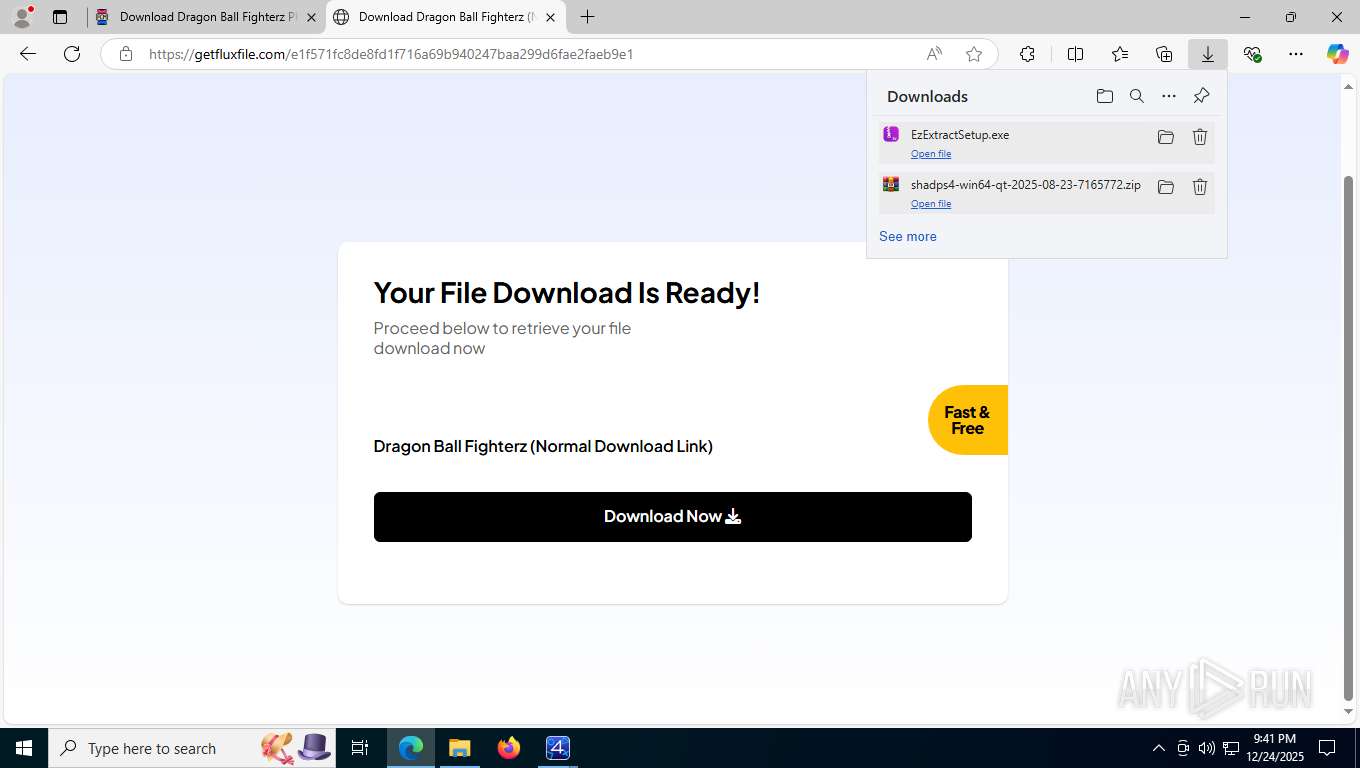1360x768 pixels.
Task: Show EzExtractSetup.exe in folder
Action: pyautogui.click(x=1166, y=137)
